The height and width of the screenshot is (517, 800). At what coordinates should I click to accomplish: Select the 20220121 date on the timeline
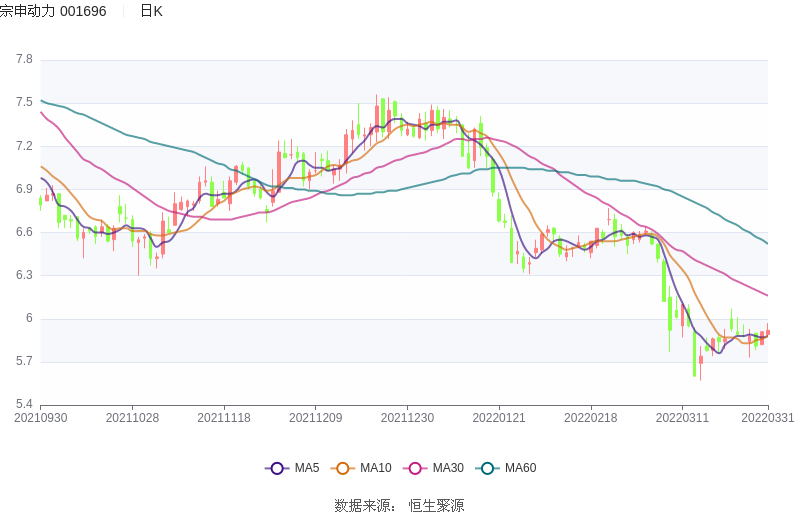[499, 418]
